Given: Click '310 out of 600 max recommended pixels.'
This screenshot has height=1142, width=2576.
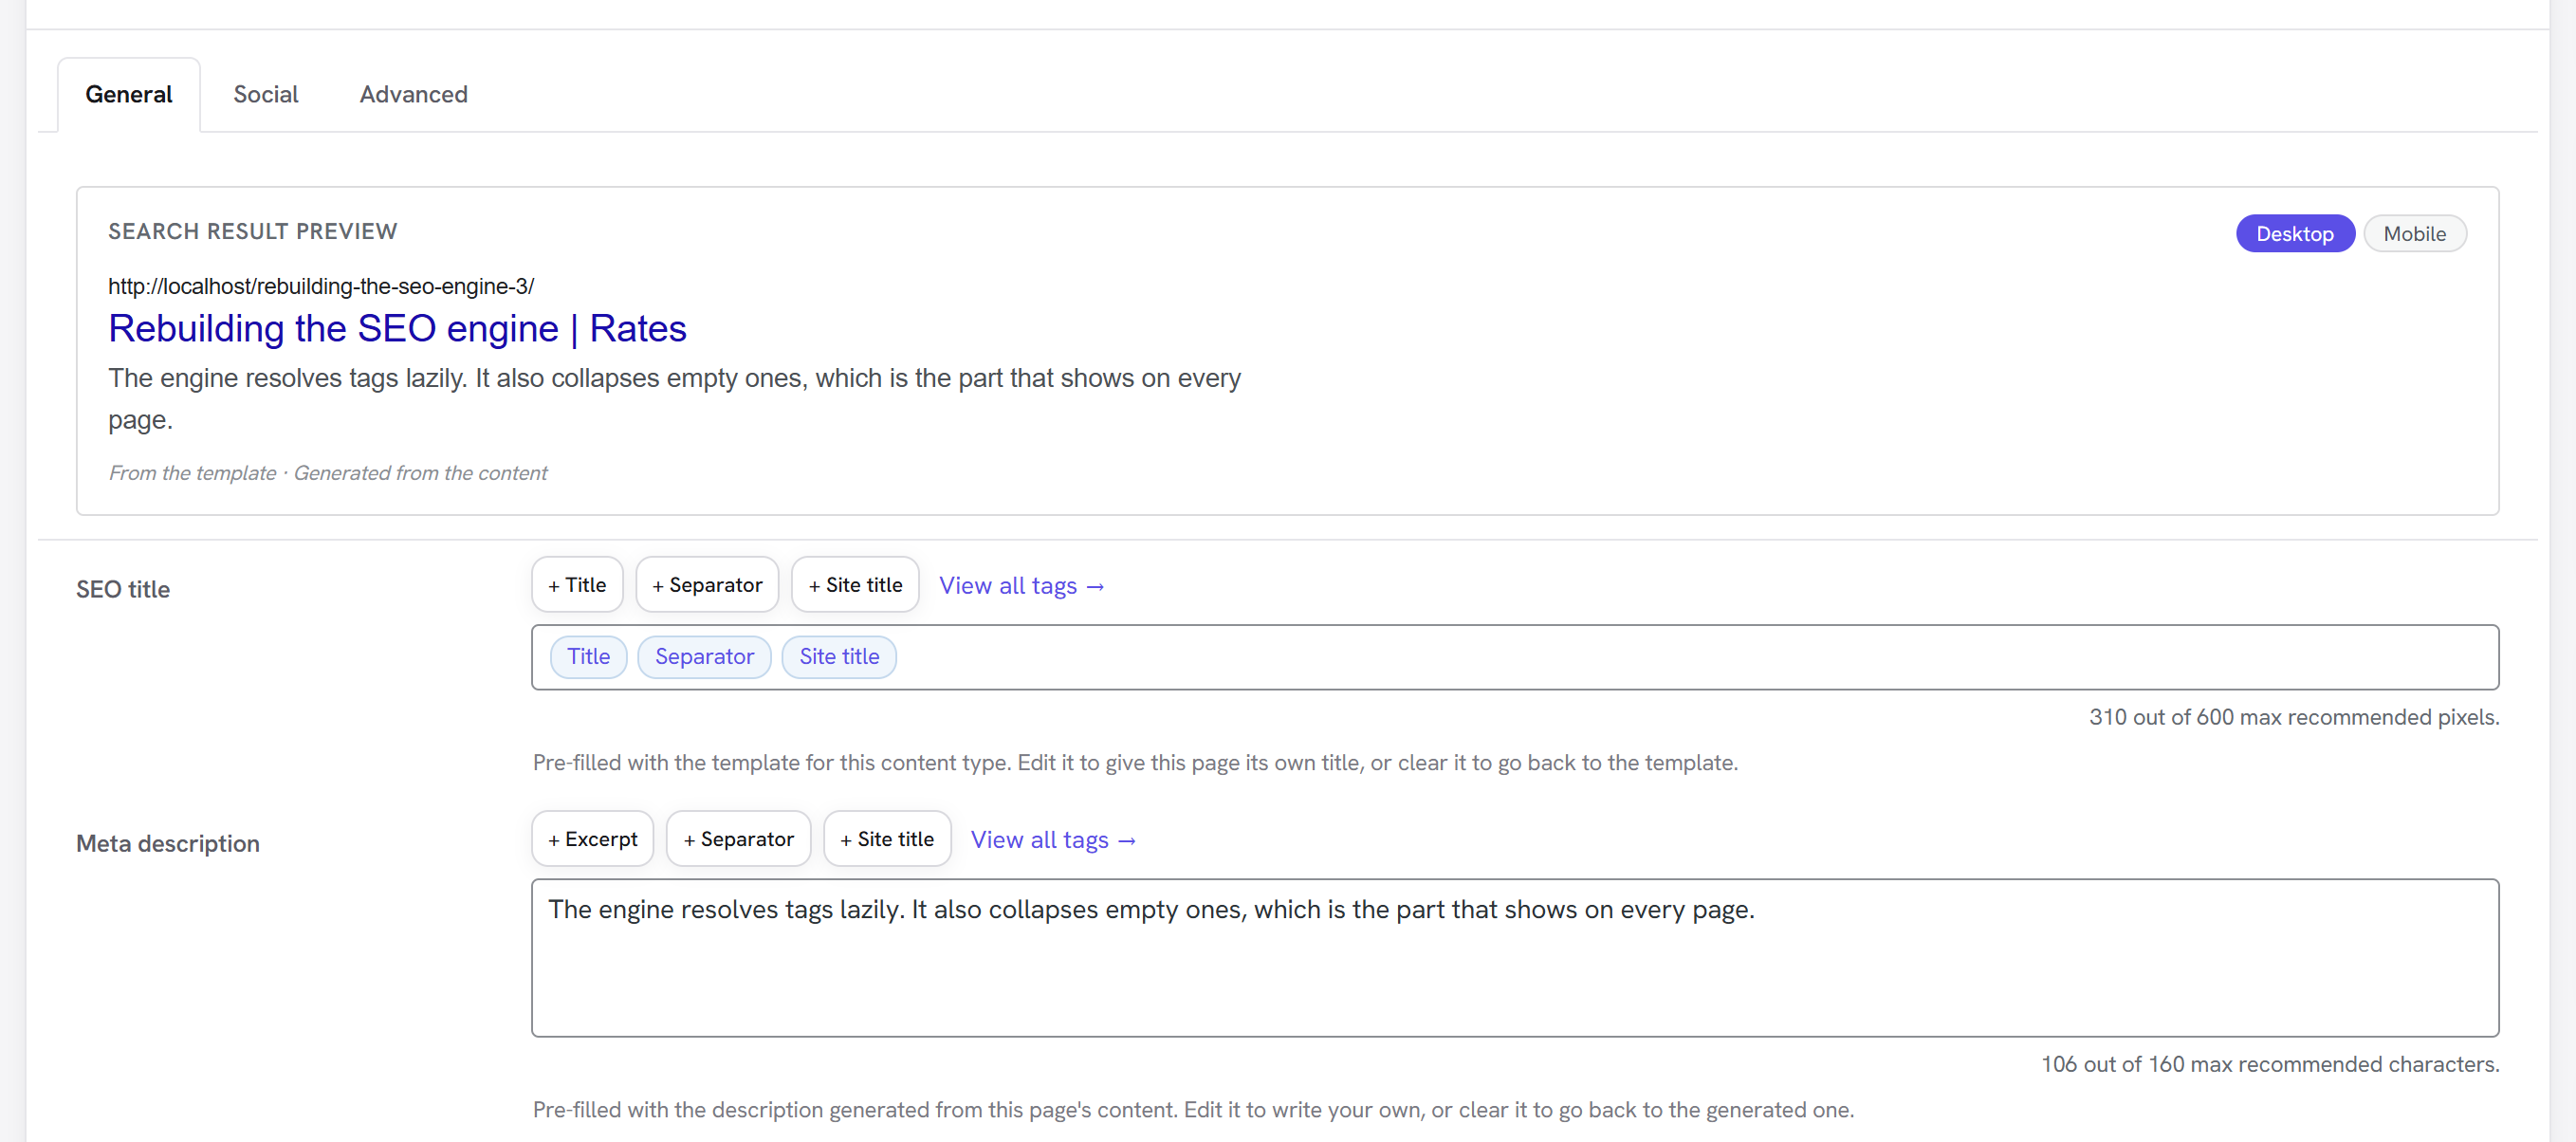Looking at the screenshot, I should point(2294,717).
